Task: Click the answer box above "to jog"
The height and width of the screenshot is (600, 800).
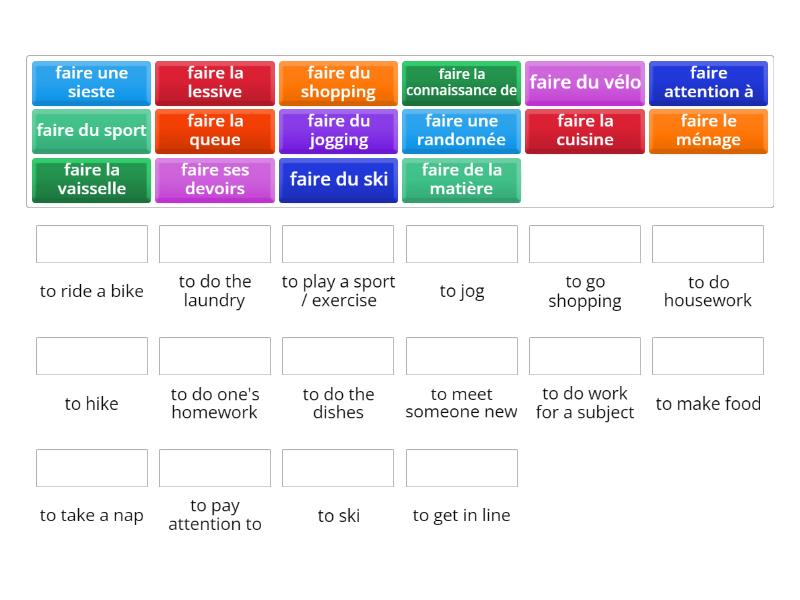Action: 461,243
